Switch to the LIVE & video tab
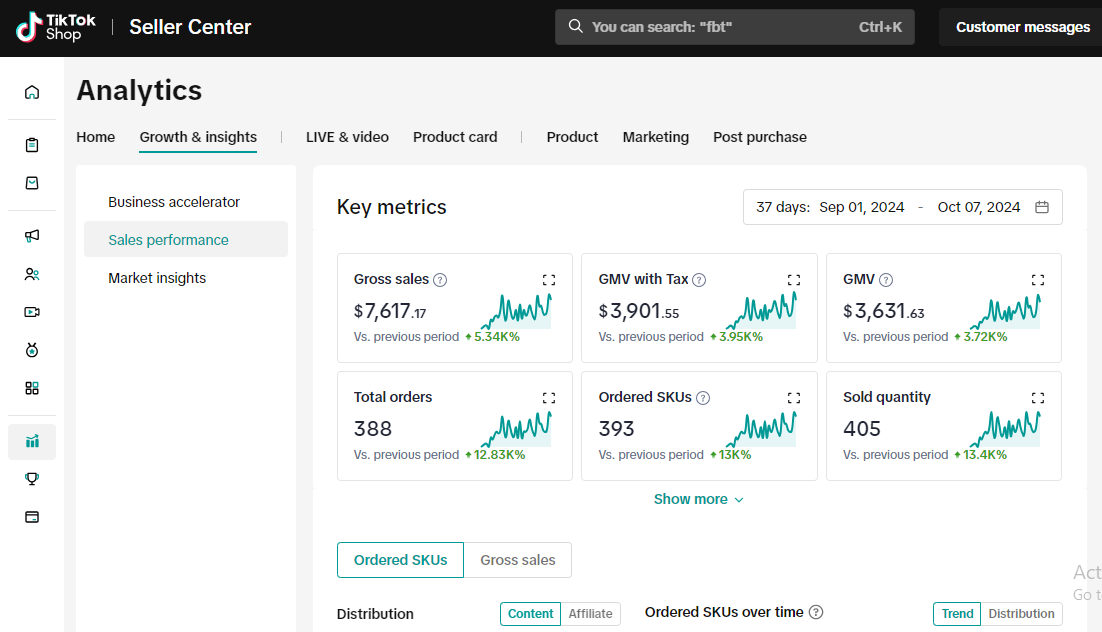 point(347,137)
